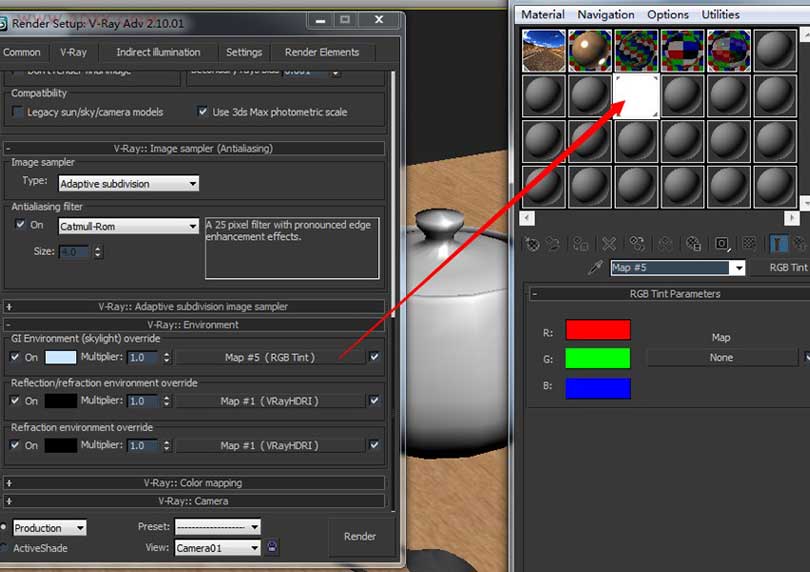Viewport: 810px width, 572px height.
Task: Open the Image sampler Type dropdown
Action: coord(128,183)
